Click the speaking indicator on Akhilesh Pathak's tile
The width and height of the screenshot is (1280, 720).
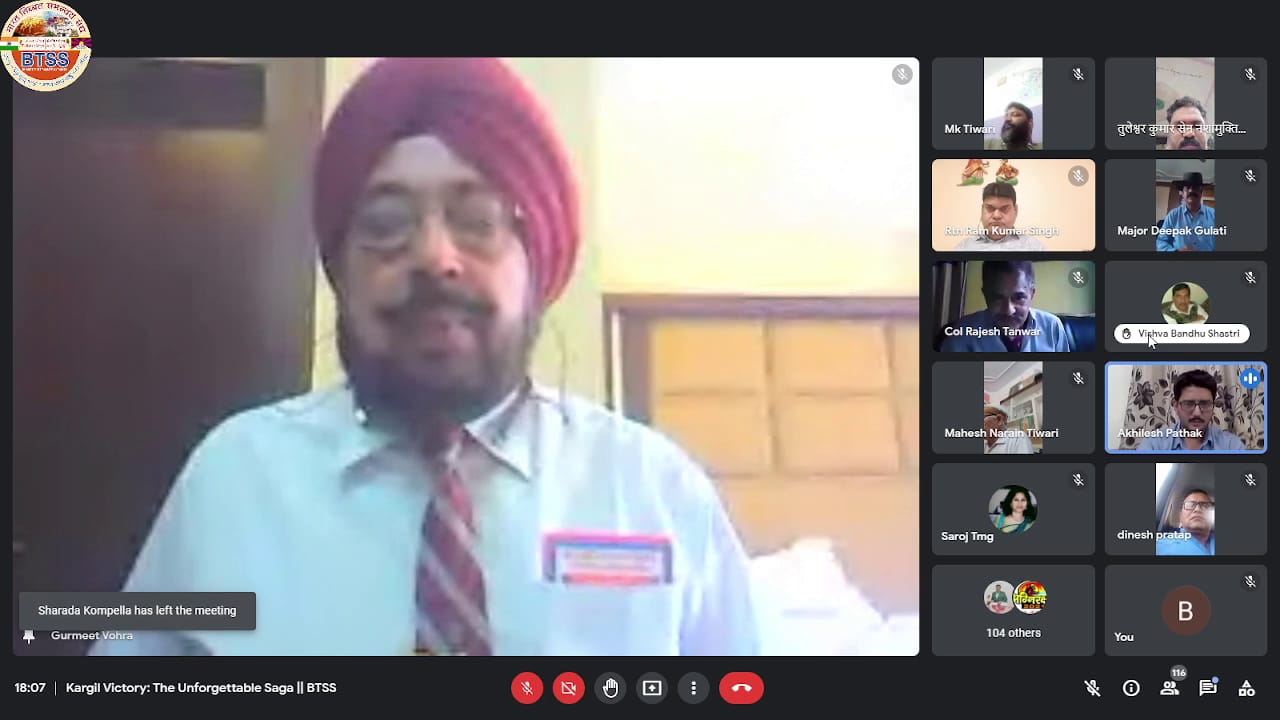click(1250, 378)
